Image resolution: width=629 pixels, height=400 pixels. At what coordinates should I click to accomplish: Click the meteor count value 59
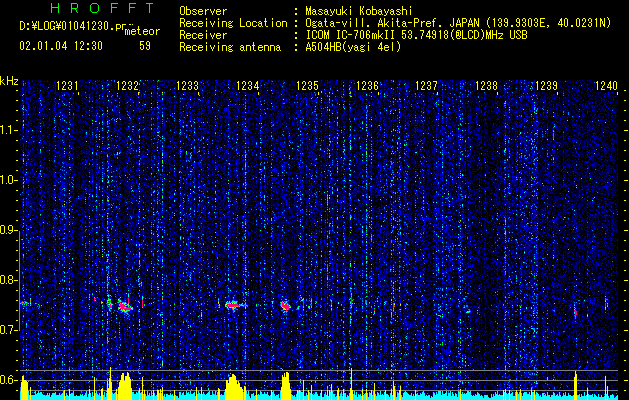(145, 46)
